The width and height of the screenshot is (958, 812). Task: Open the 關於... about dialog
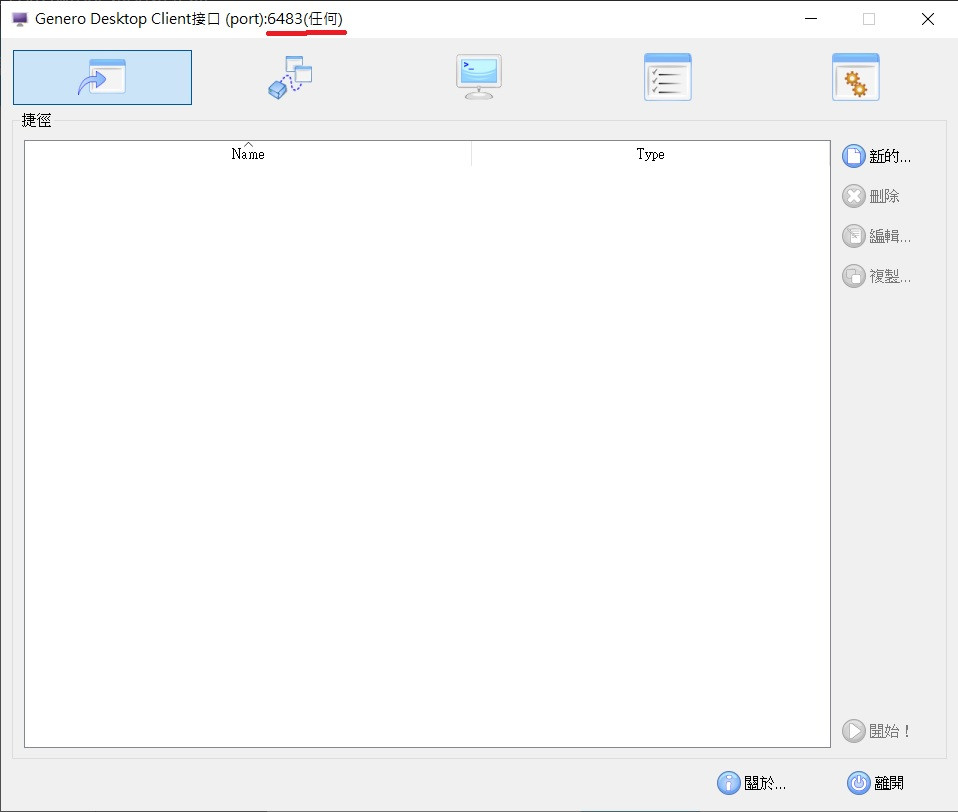751,783
